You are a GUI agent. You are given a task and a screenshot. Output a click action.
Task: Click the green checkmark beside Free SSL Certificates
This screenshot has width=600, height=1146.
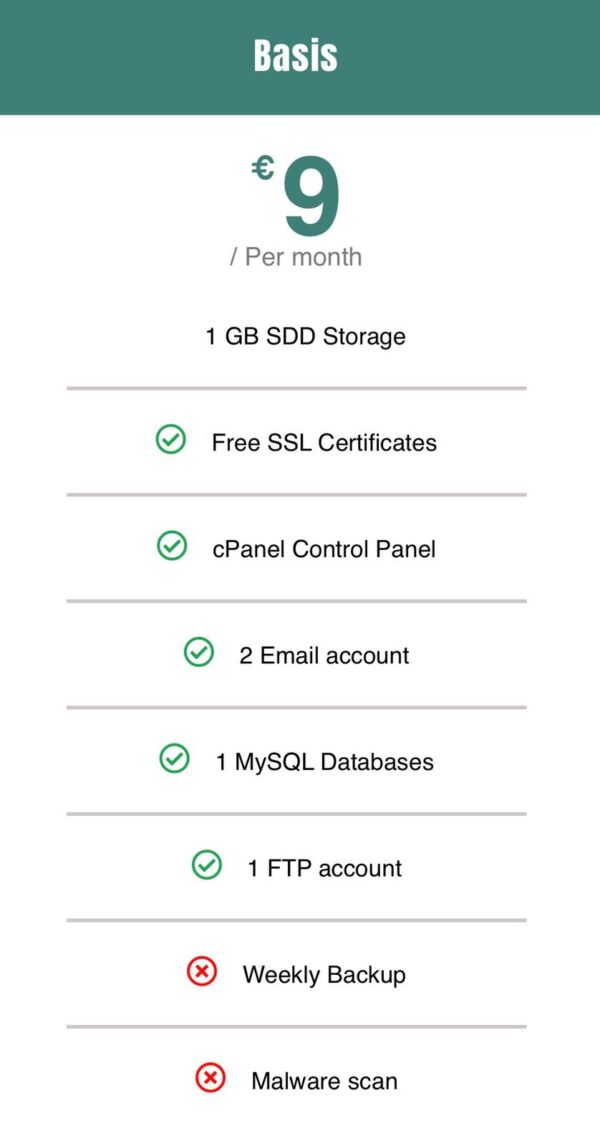[x=171, y=440]
